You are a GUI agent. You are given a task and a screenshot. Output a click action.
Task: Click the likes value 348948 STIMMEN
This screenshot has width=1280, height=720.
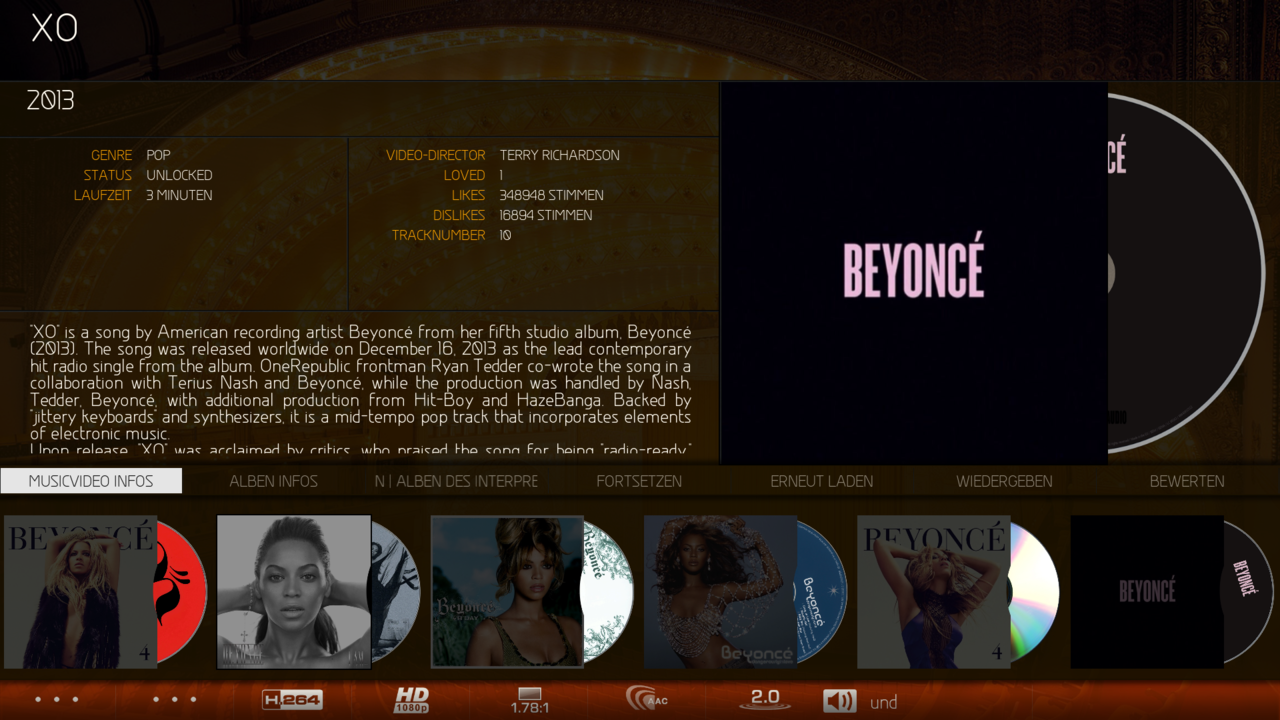click(551, 195)
